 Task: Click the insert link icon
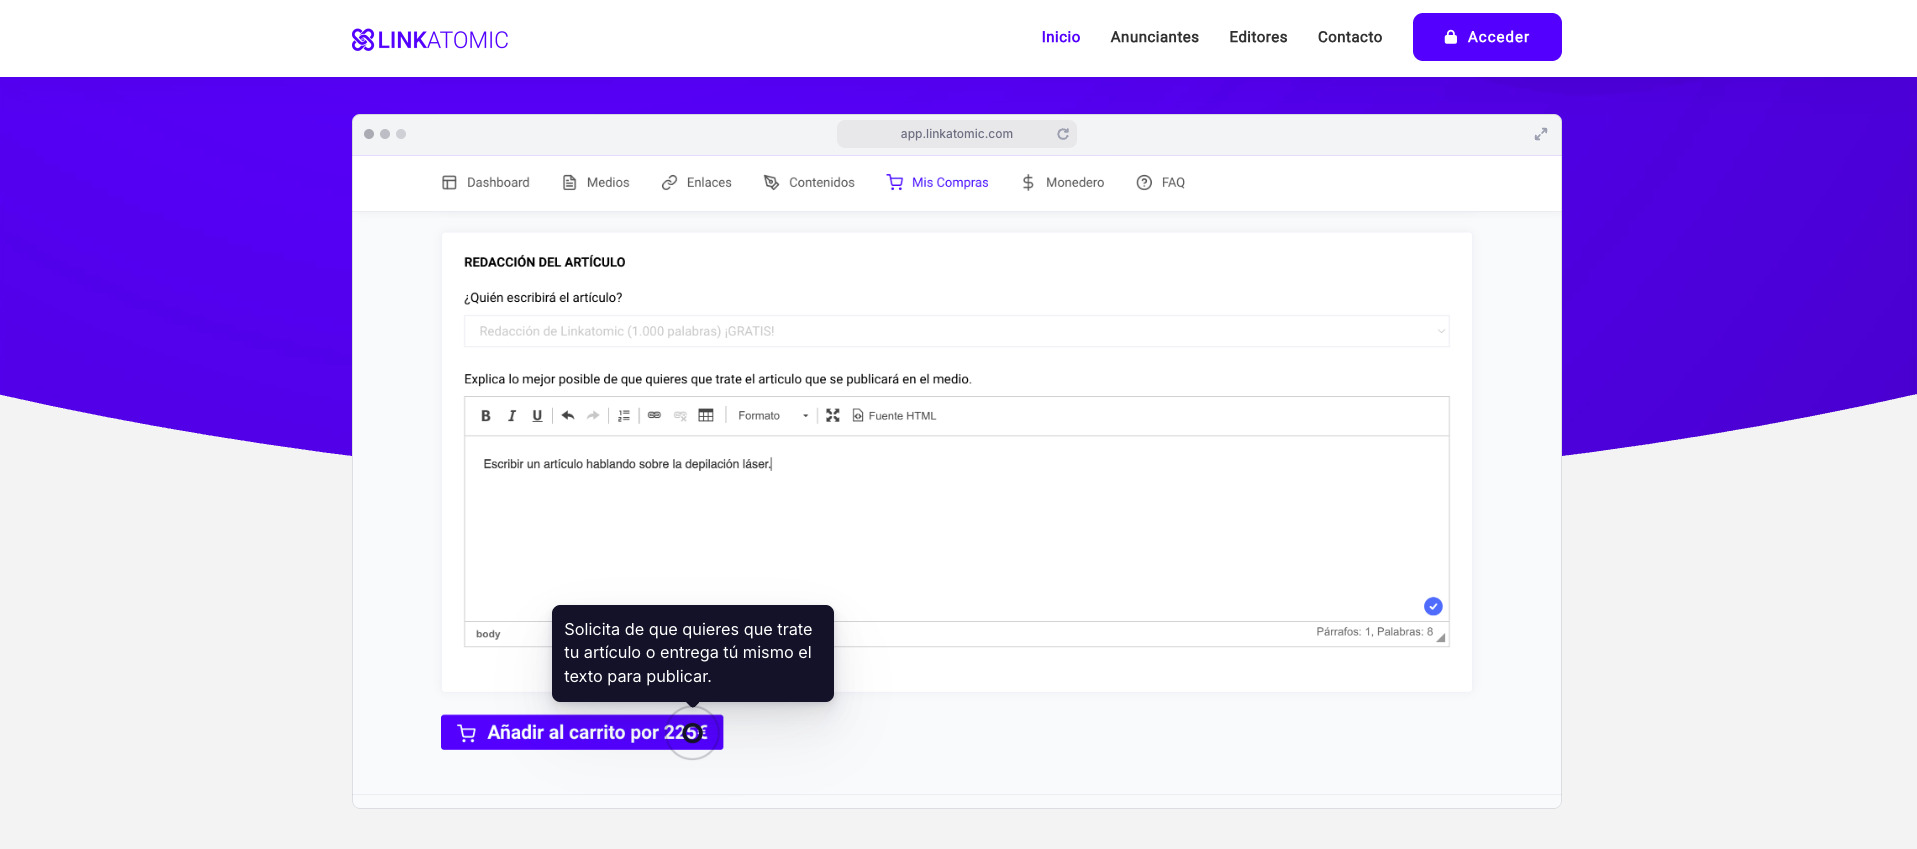pos(654,416)
